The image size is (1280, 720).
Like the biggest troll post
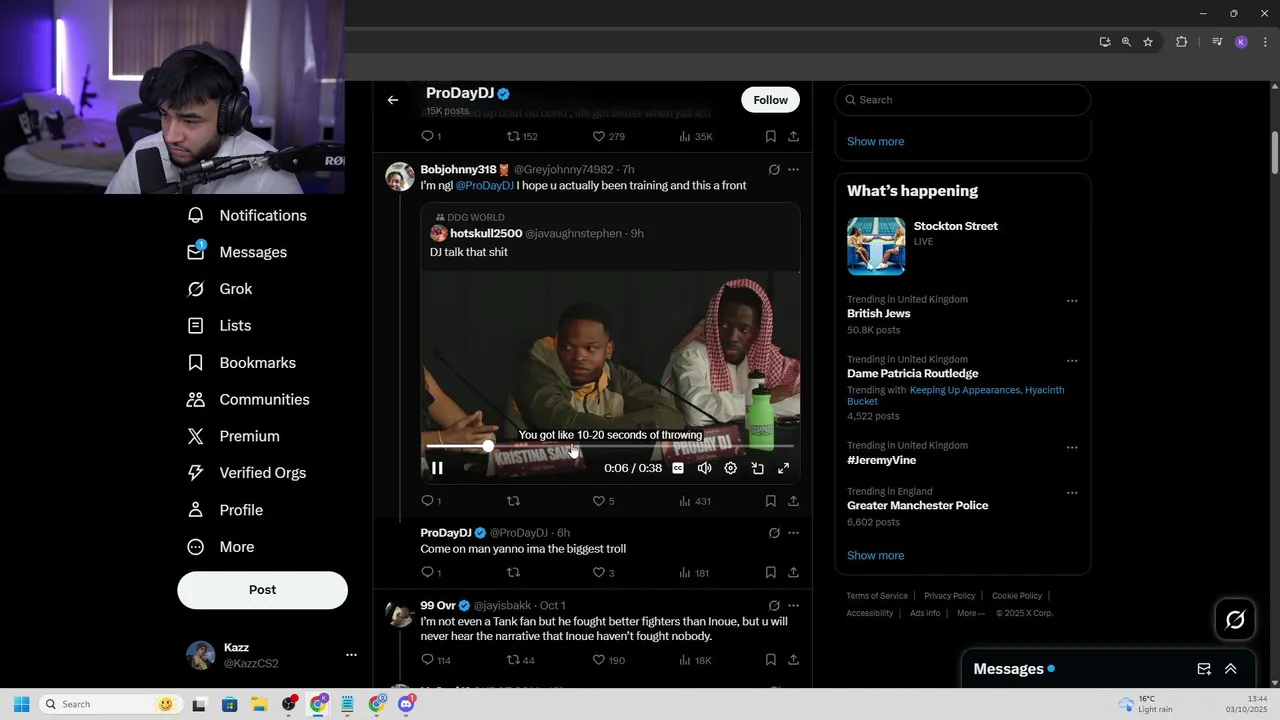(603, 573)
